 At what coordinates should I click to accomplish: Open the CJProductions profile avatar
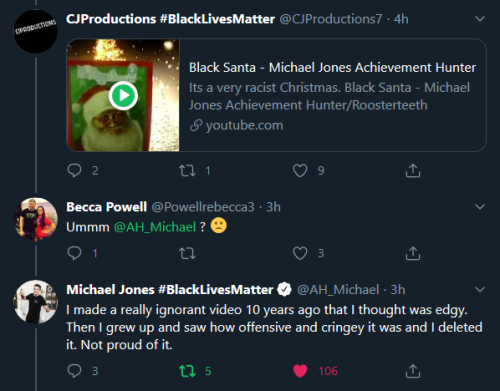(36, 31)
